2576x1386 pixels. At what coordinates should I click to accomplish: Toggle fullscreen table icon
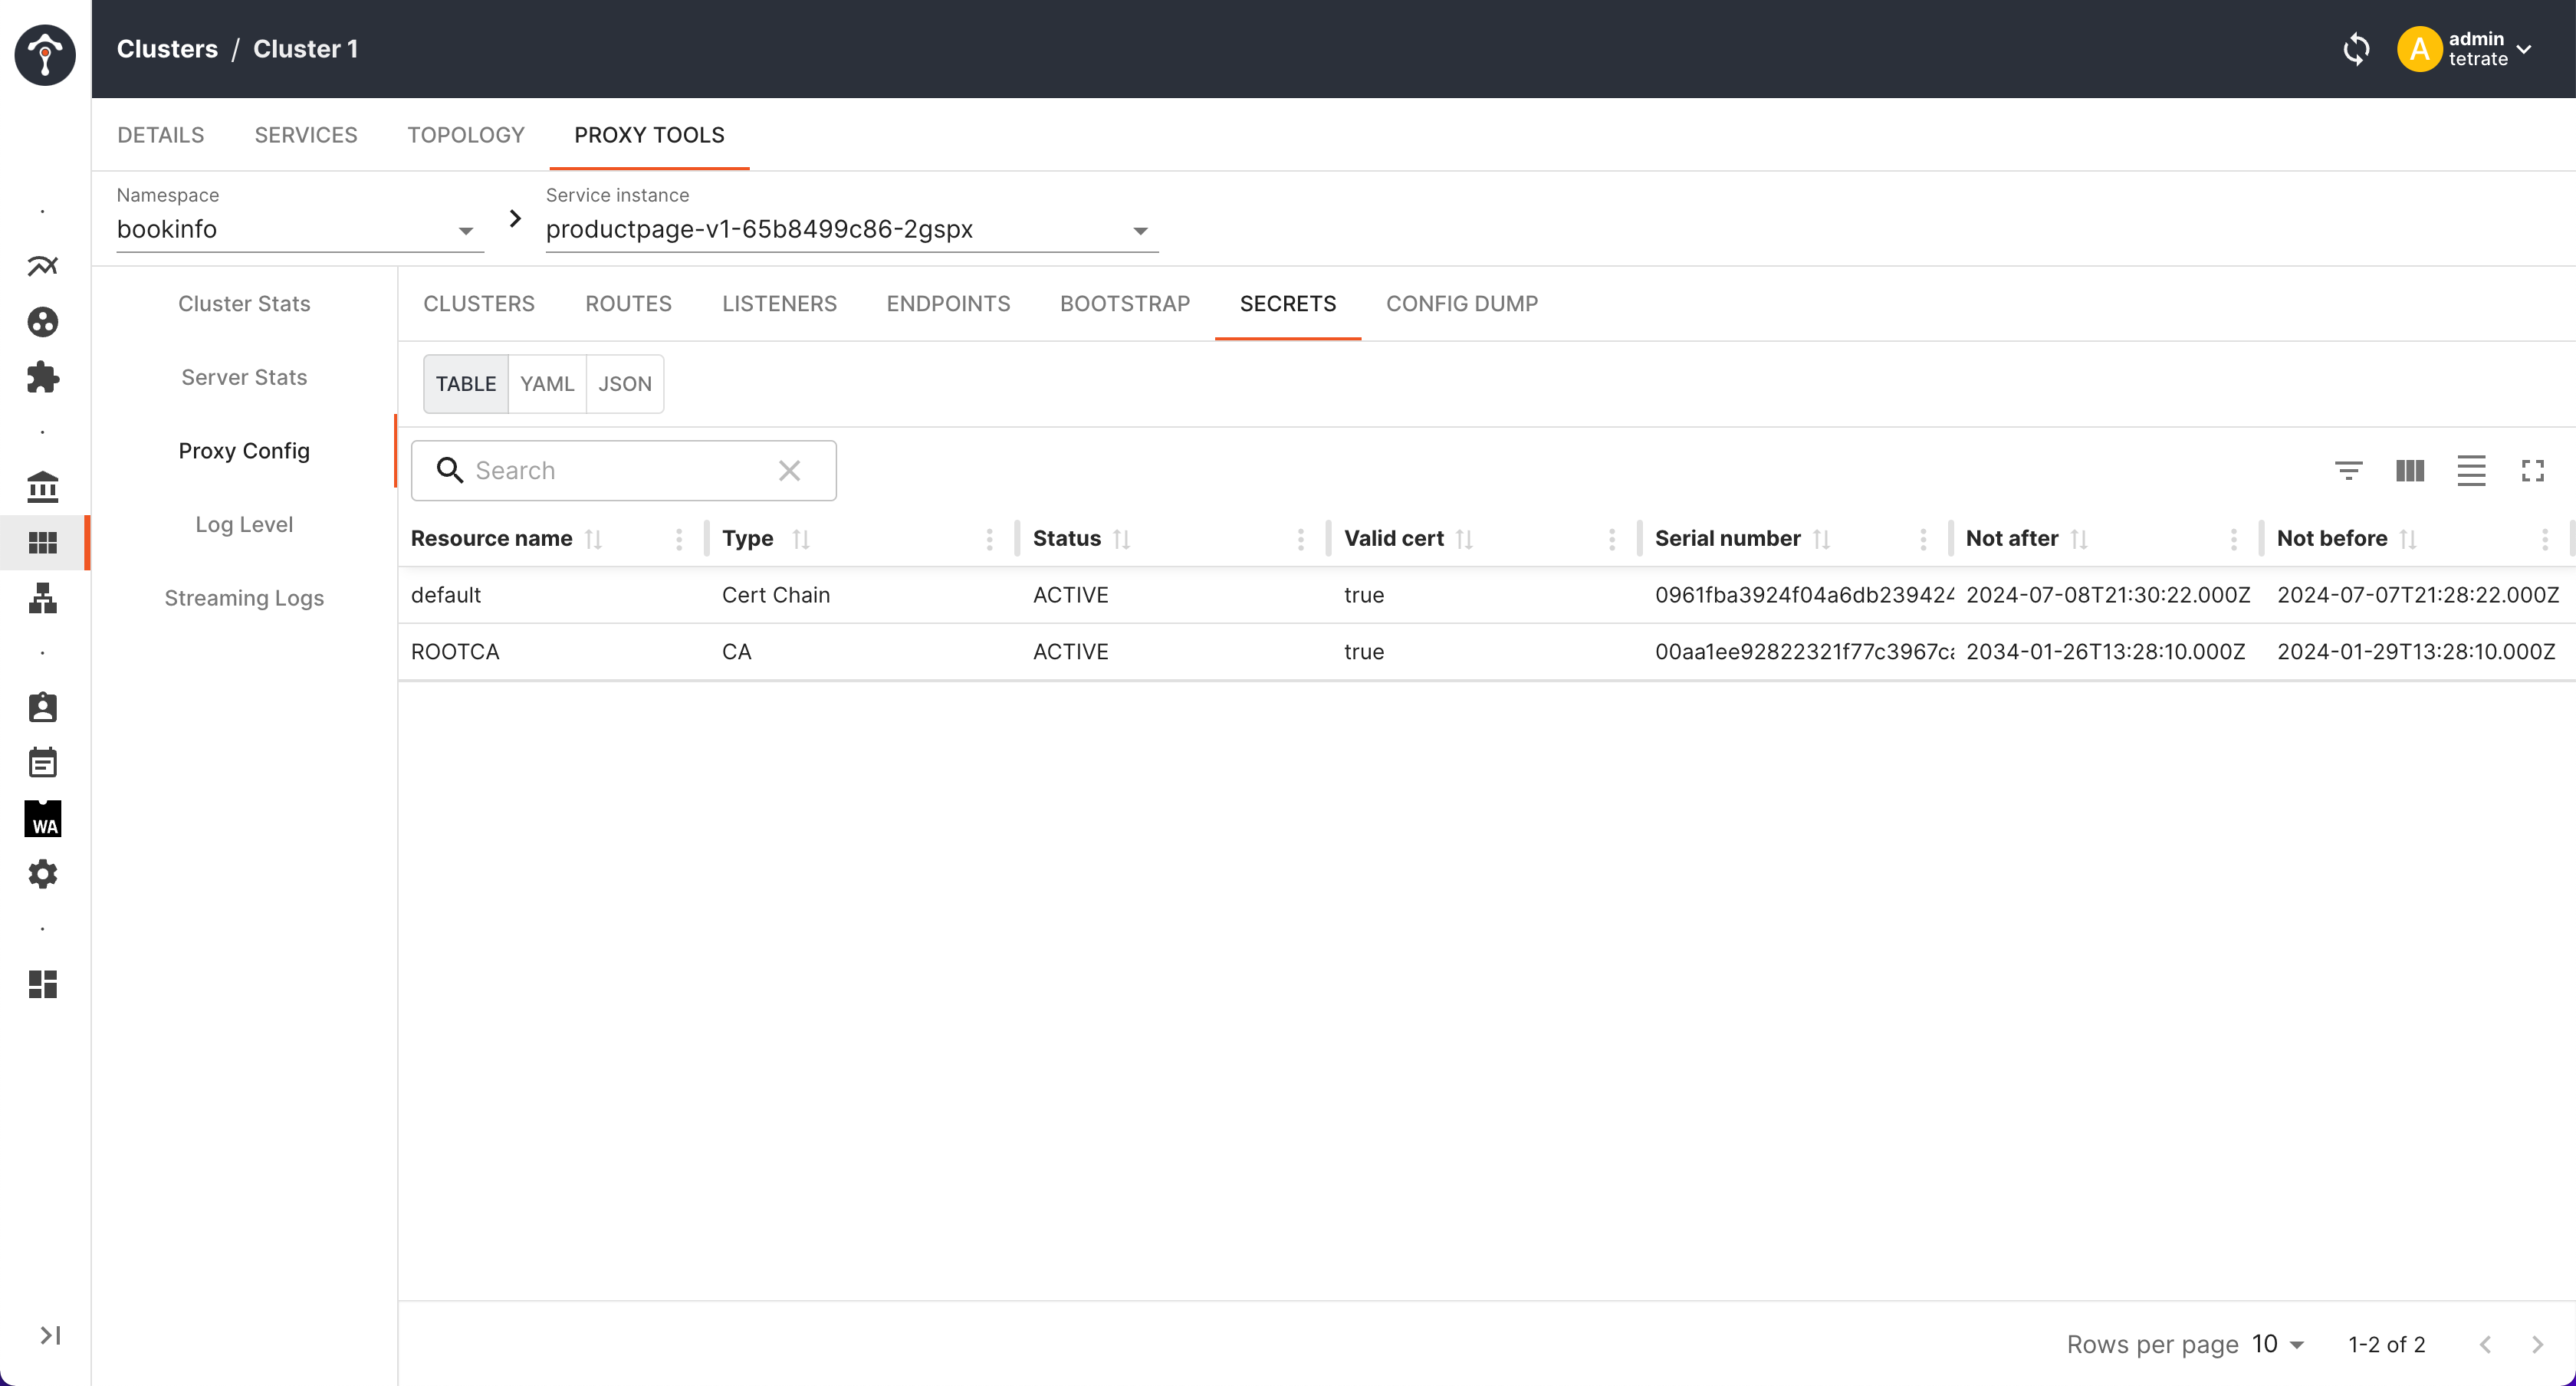[2532, 471]
